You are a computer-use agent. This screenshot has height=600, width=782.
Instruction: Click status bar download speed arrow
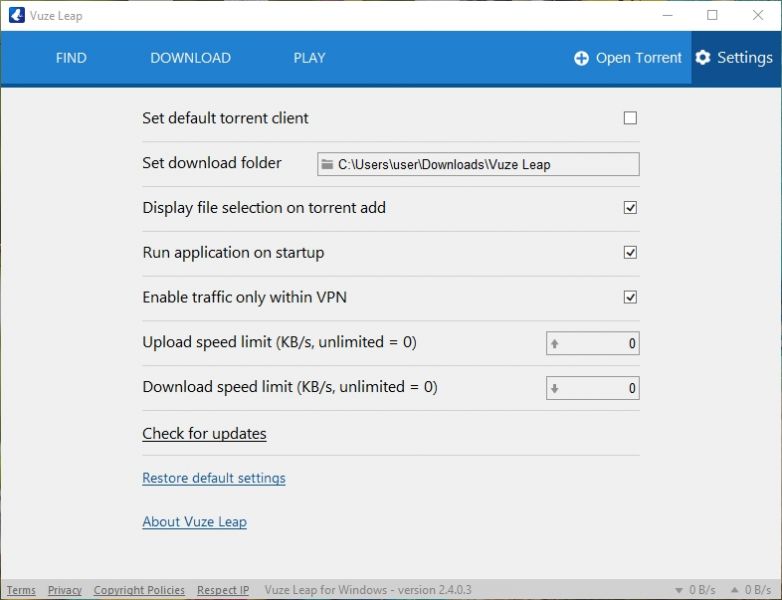click(678, 590)
